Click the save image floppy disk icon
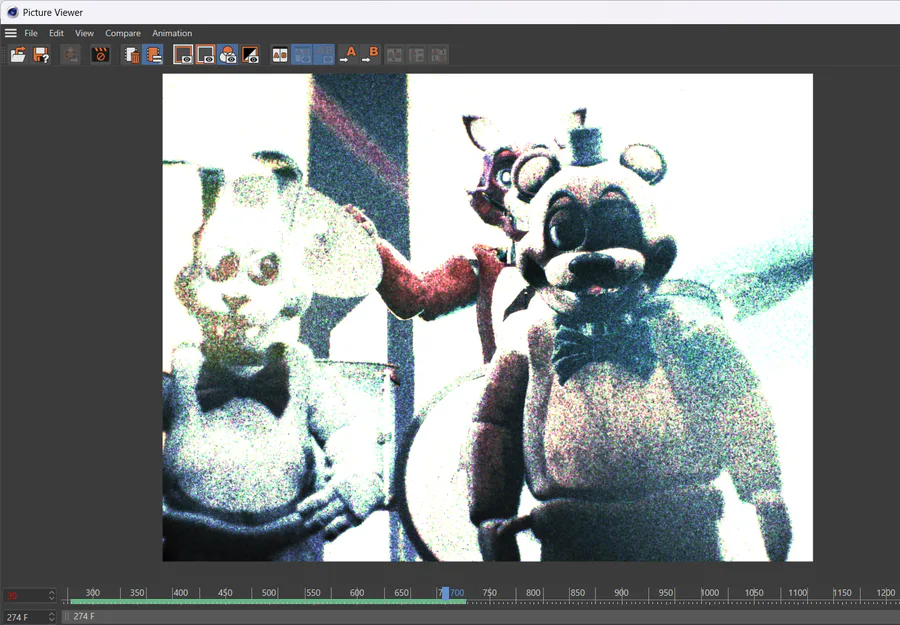 tap(41, 55)
